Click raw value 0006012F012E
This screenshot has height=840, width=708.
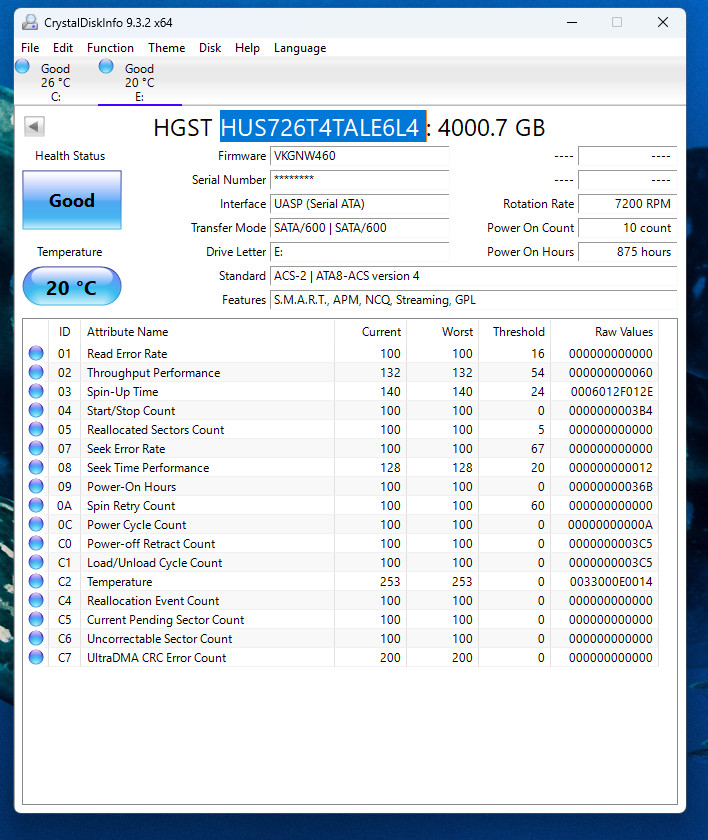(x=612, y=392)
